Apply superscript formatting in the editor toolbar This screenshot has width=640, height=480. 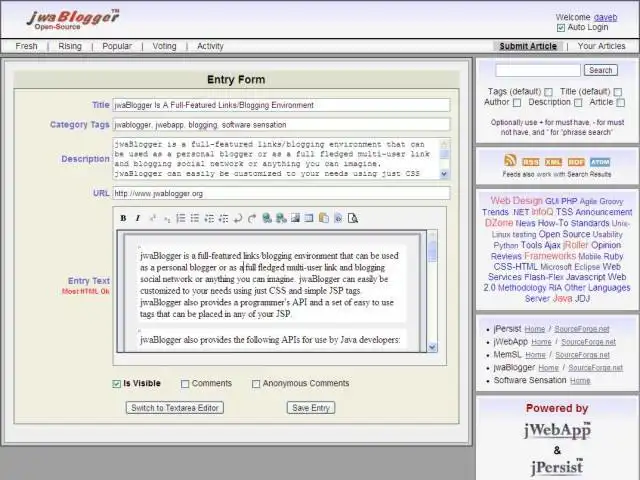pyautogui.click(x=153, y=218)
